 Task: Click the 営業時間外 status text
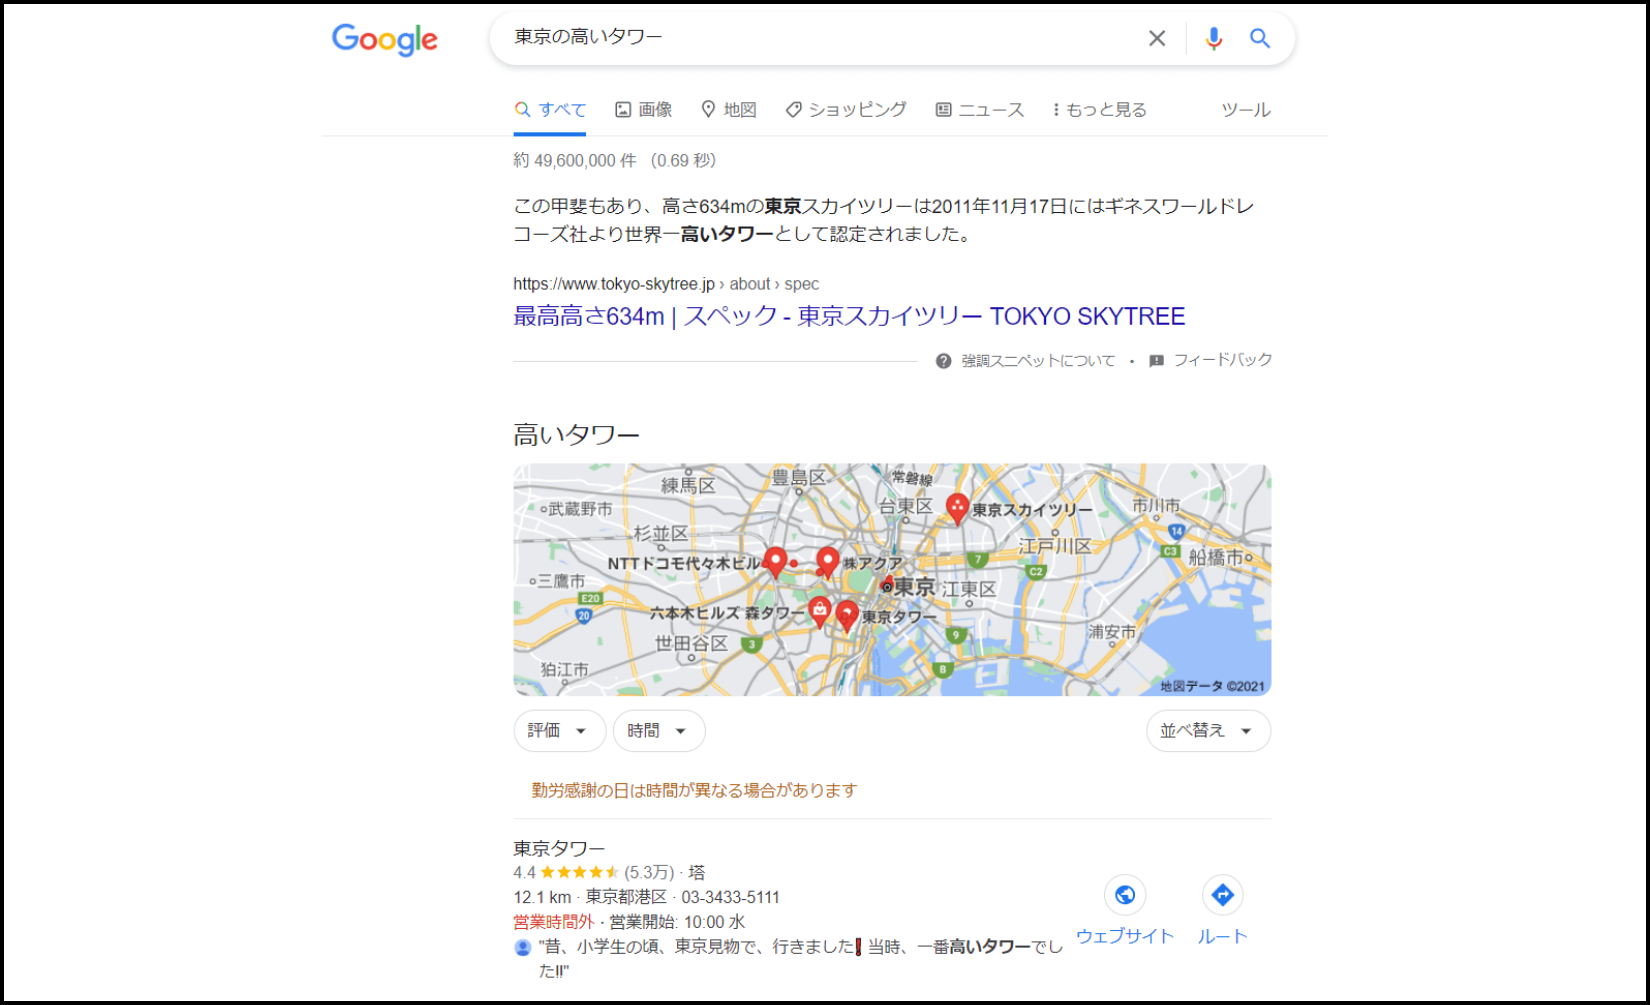553,922
